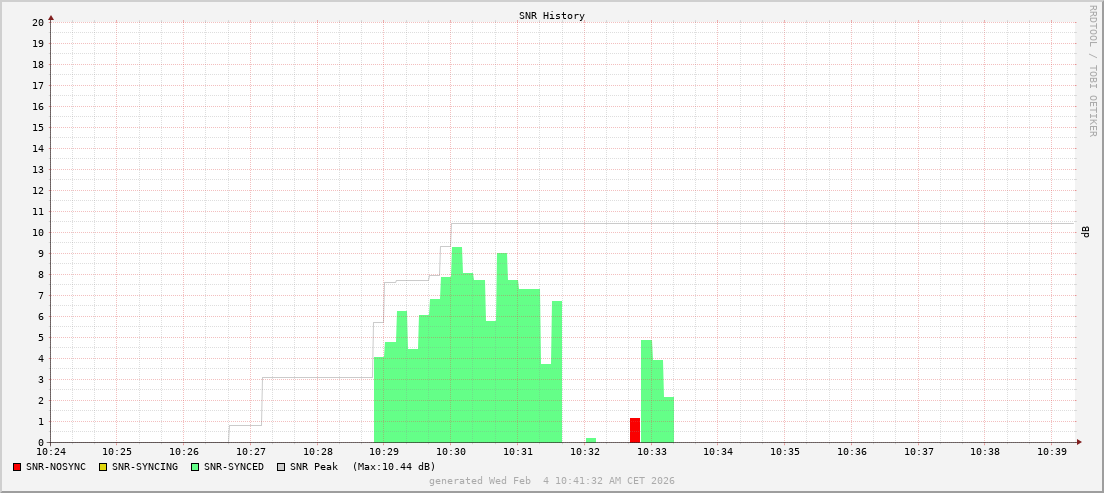Click the arrow atop the vertical axis
This screenshot has width=1104, height=493.
point(51,17)
